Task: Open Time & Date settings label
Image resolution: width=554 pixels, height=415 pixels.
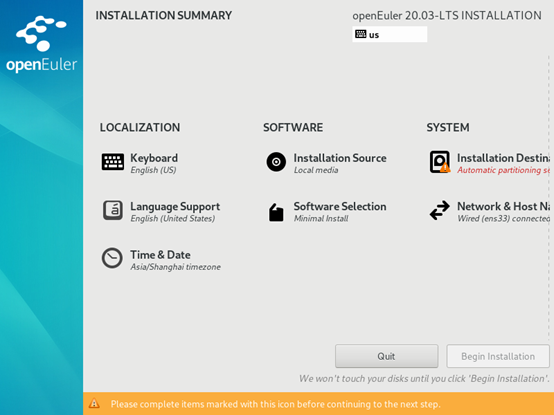Action: pos(160,255)
